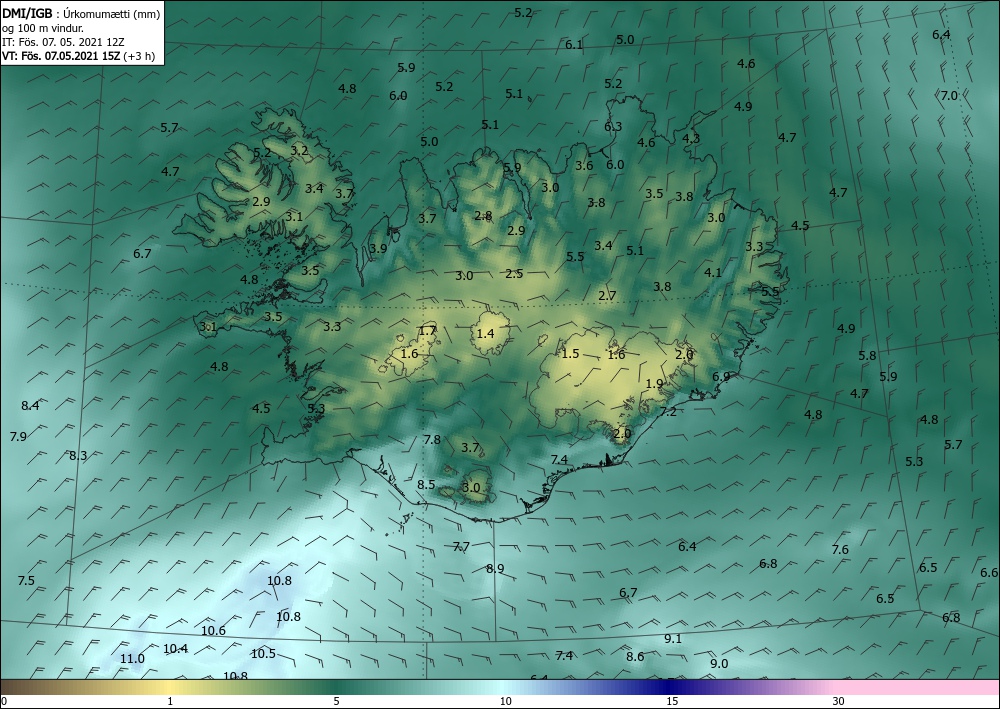
Task: Click the 2.5 value on the map
Action: point(514,274)
